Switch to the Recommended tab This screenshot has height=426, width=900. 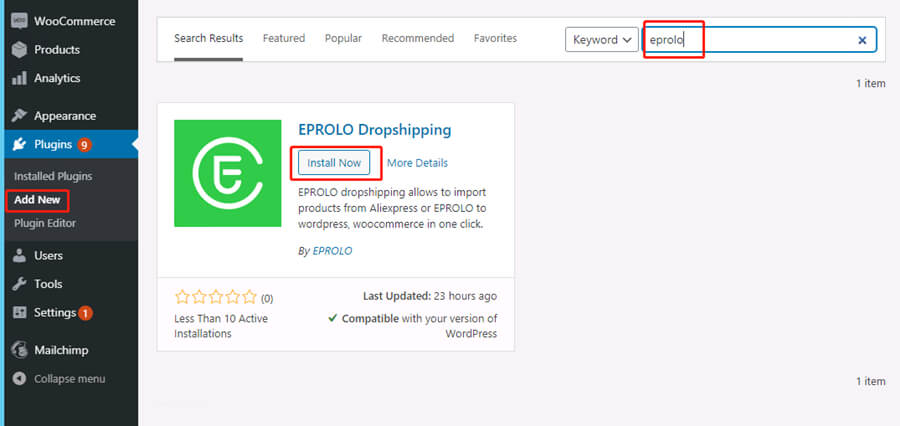(x=418, y=38)
